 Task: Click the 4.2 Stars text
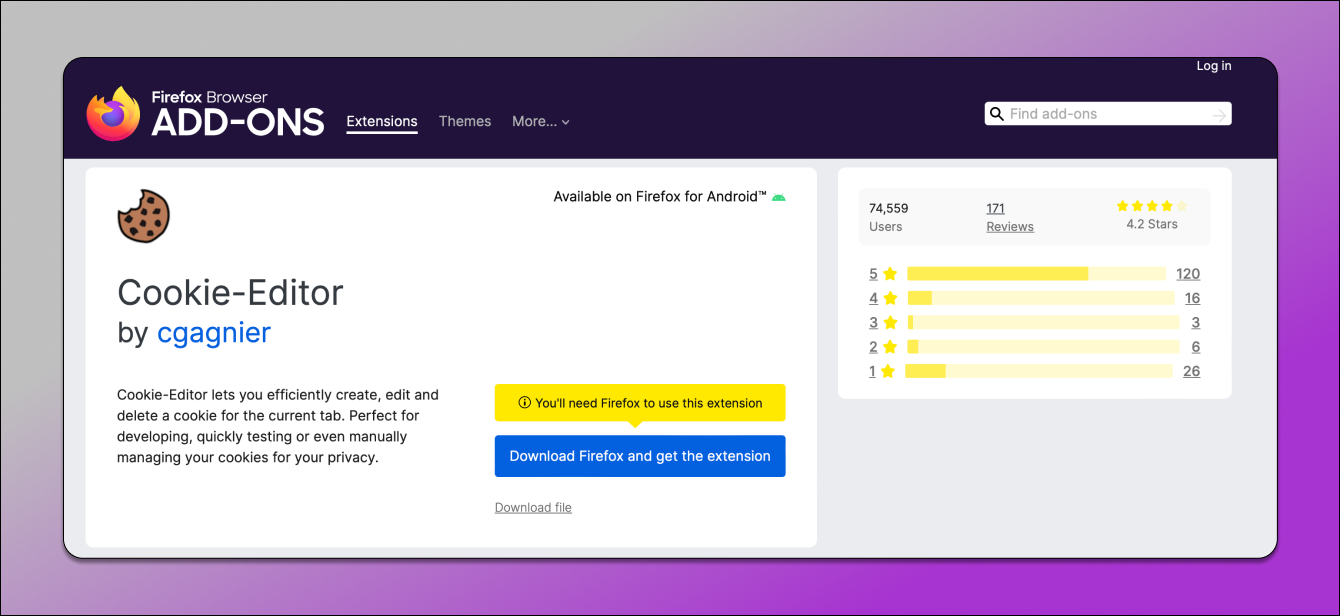[x=1152, y=225]
